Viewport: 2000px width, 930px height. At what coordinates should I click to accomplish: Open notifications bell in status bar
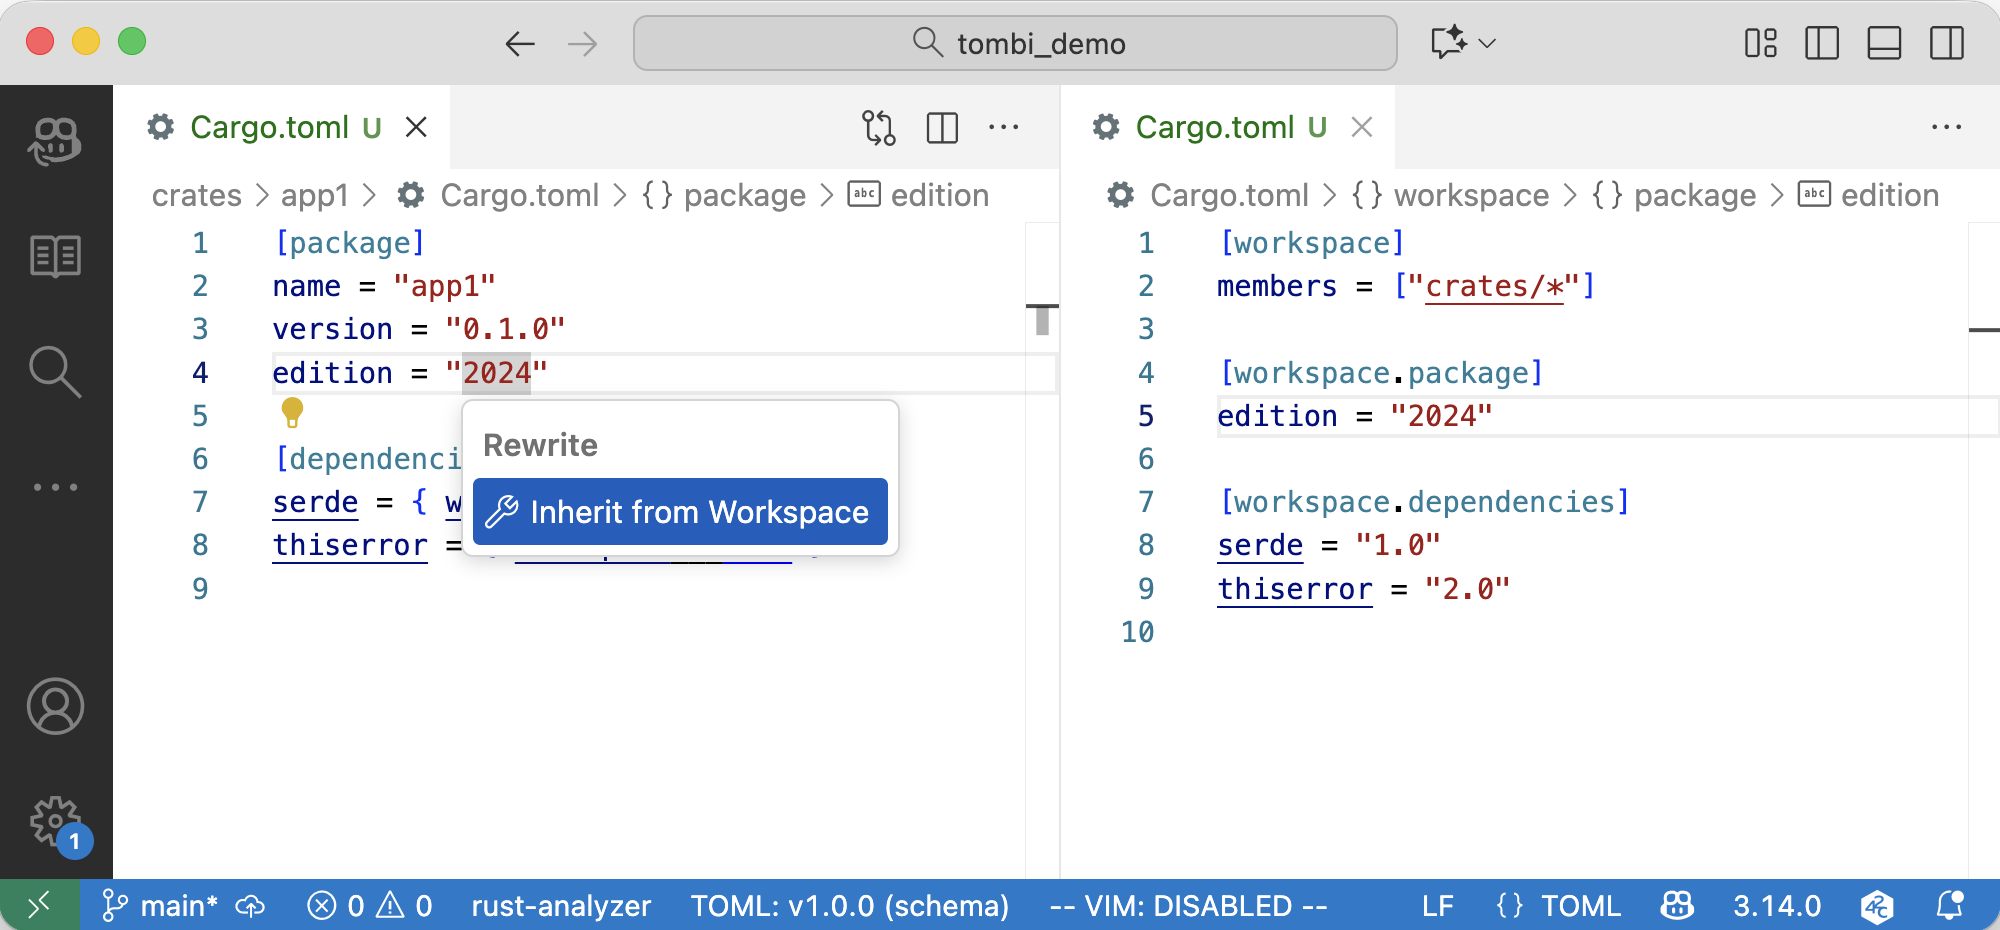click(x=1949, y=906)
